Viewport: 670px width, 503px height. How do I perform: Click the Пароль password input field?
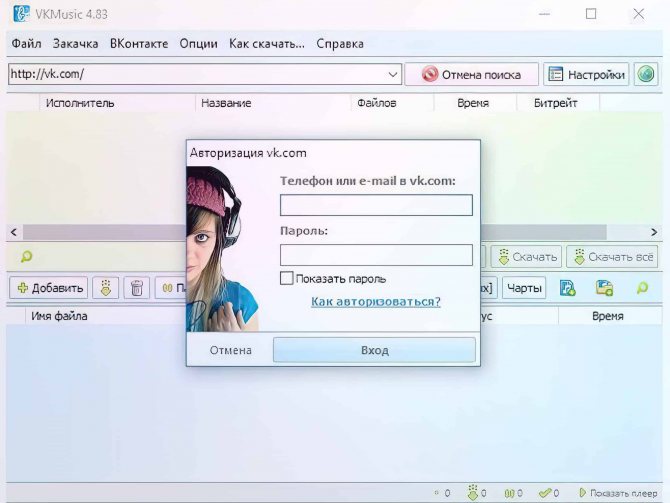pyautogui.click(x=376, y=255)
